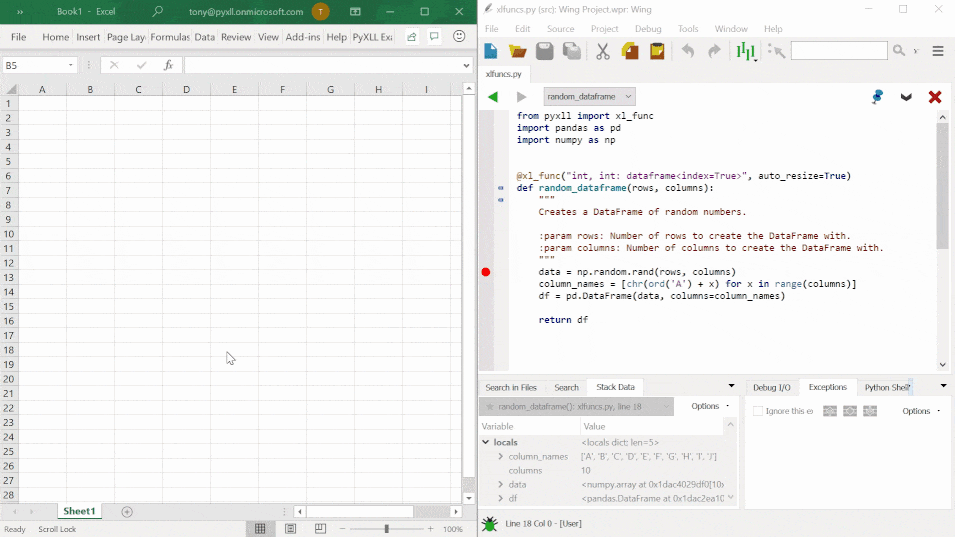Click the red breakpoint marker in the gutter
The height and width of the screenshot is (537, 955).
[486, 272]
